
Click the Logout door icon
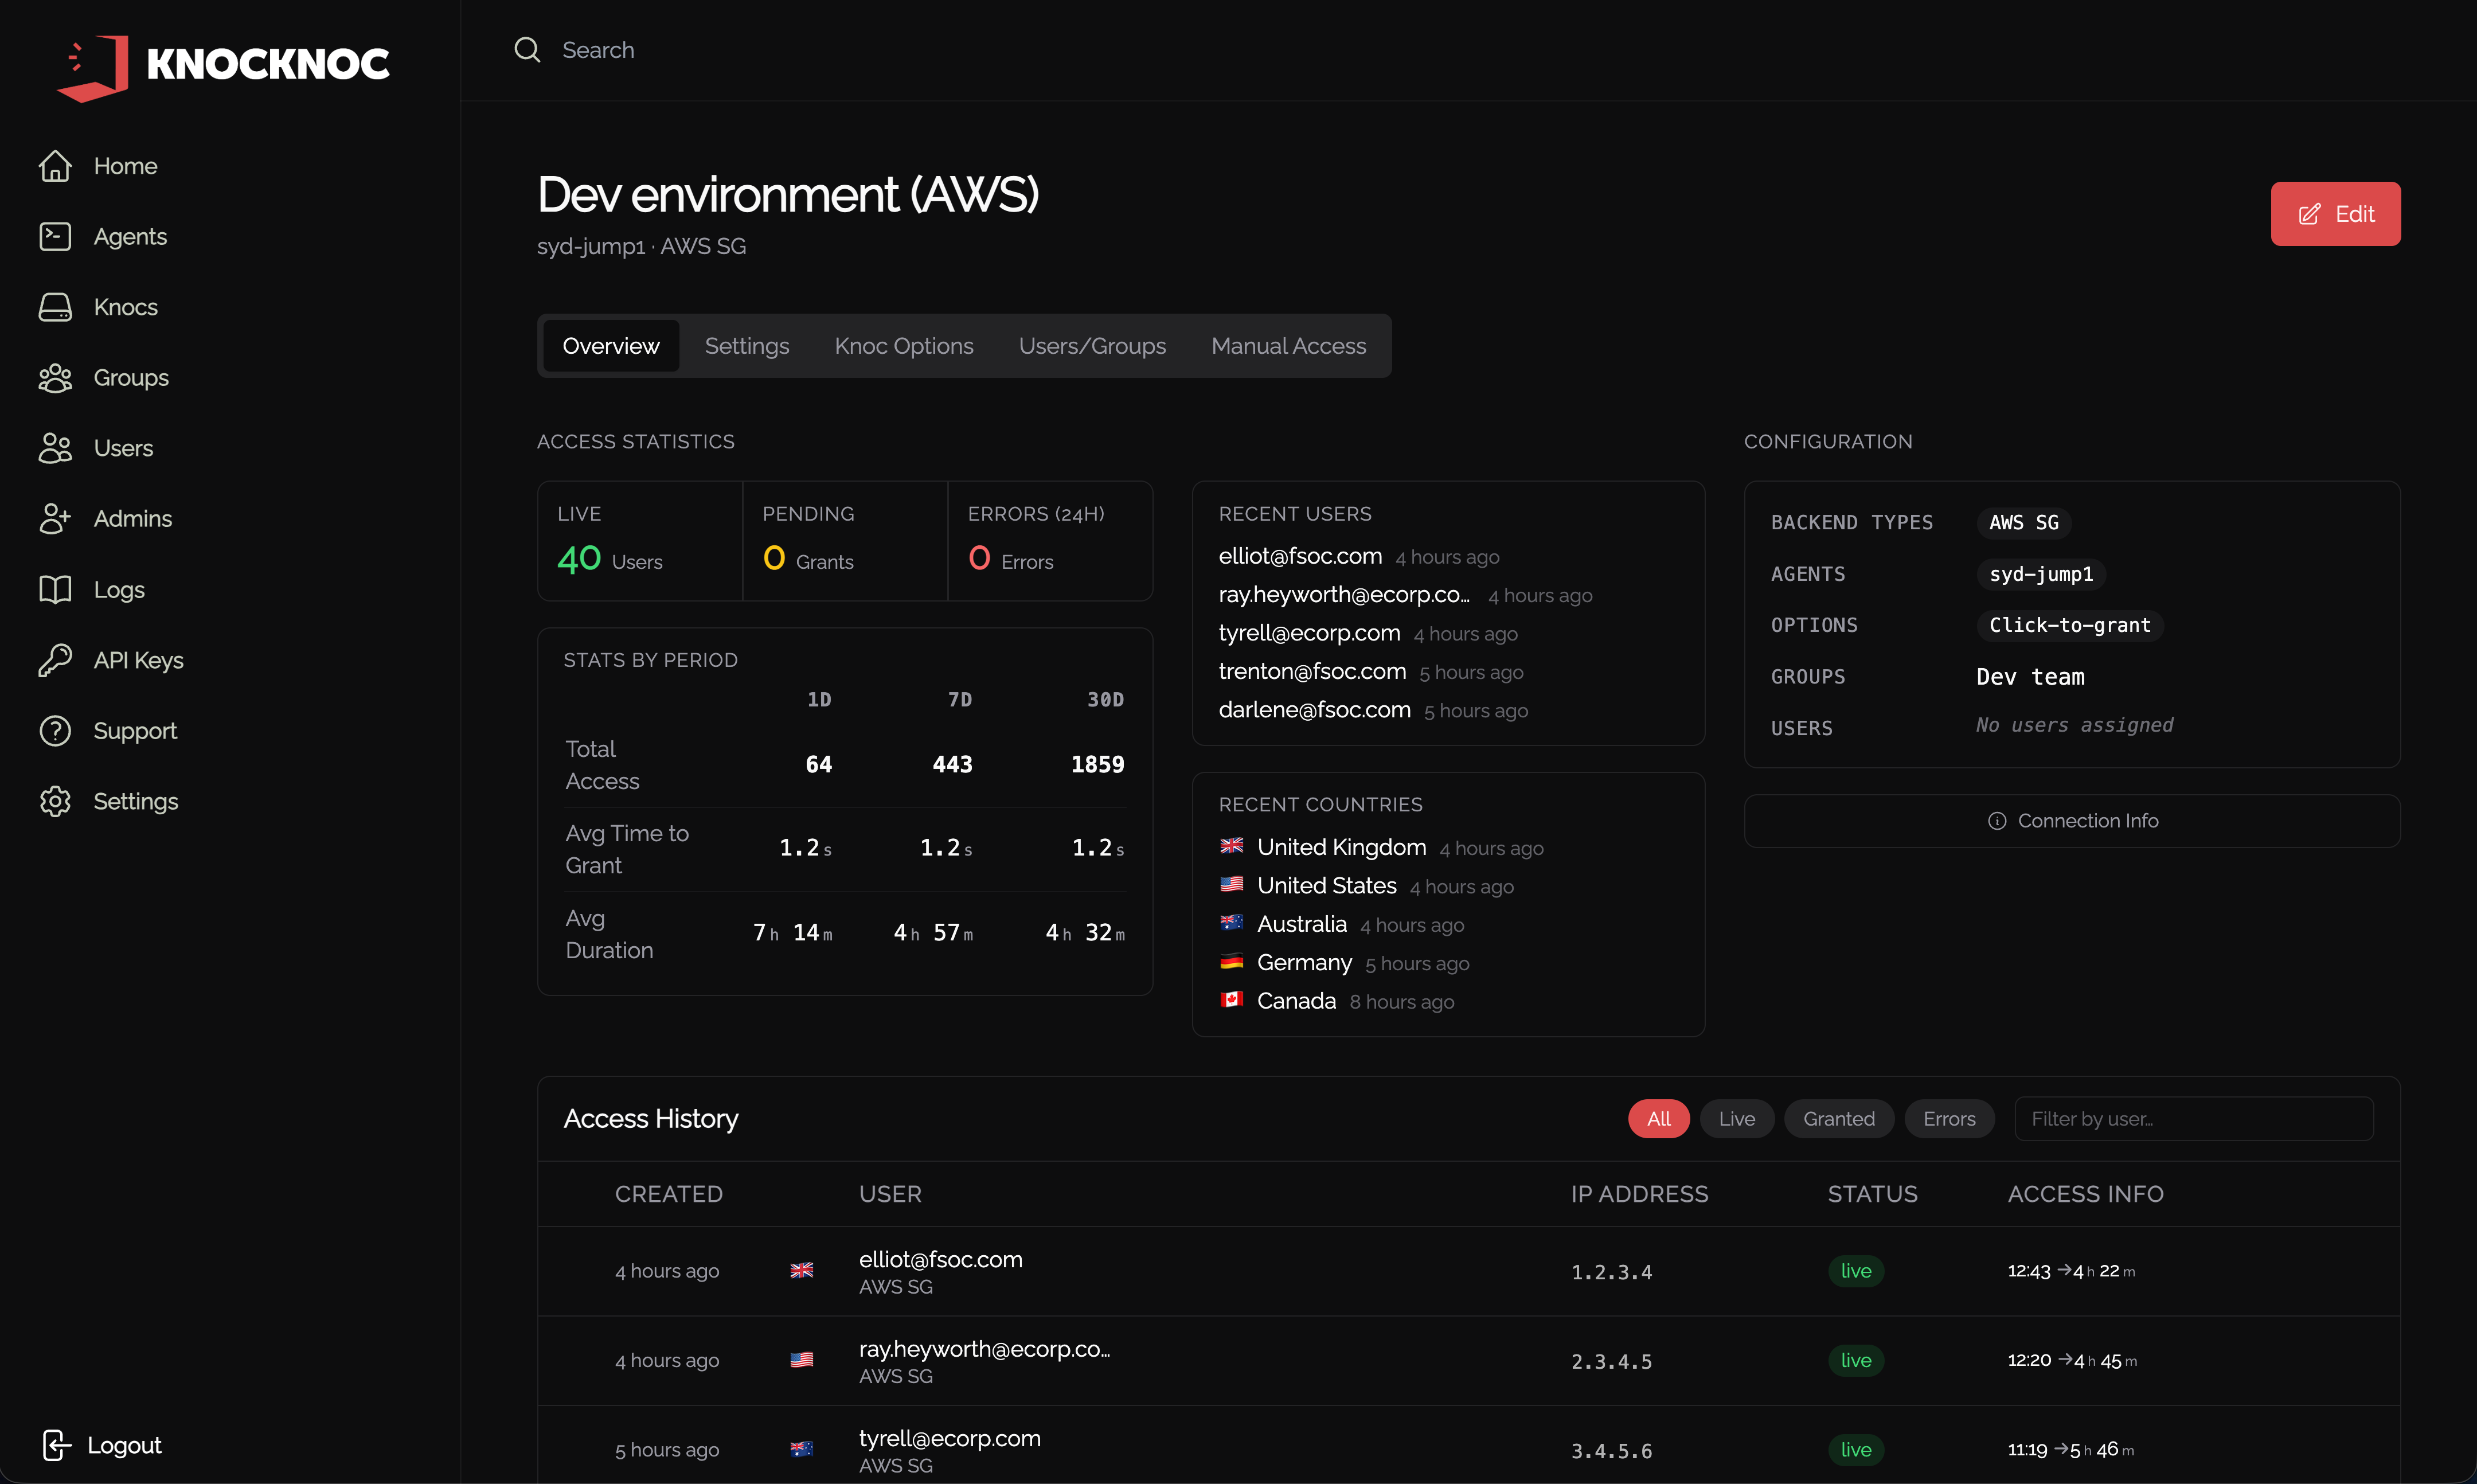coord(56,1445)
